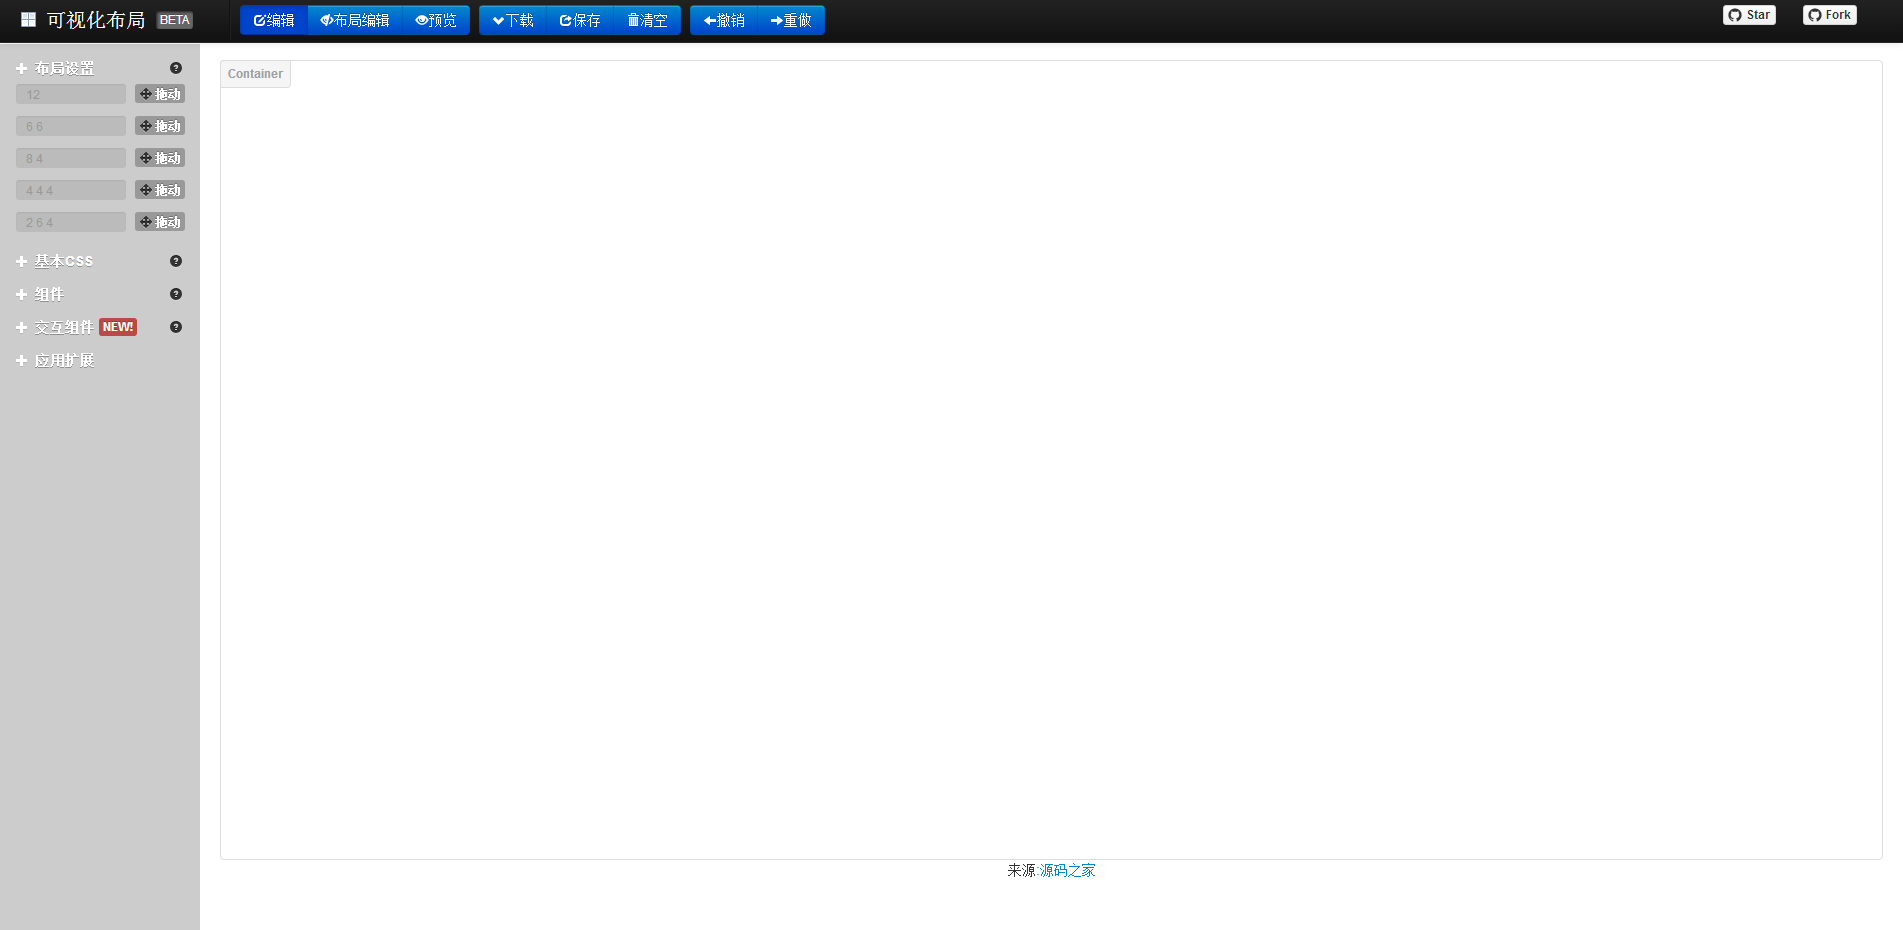Click 拖动 handle for 12 layout

[x=160, y=94]
